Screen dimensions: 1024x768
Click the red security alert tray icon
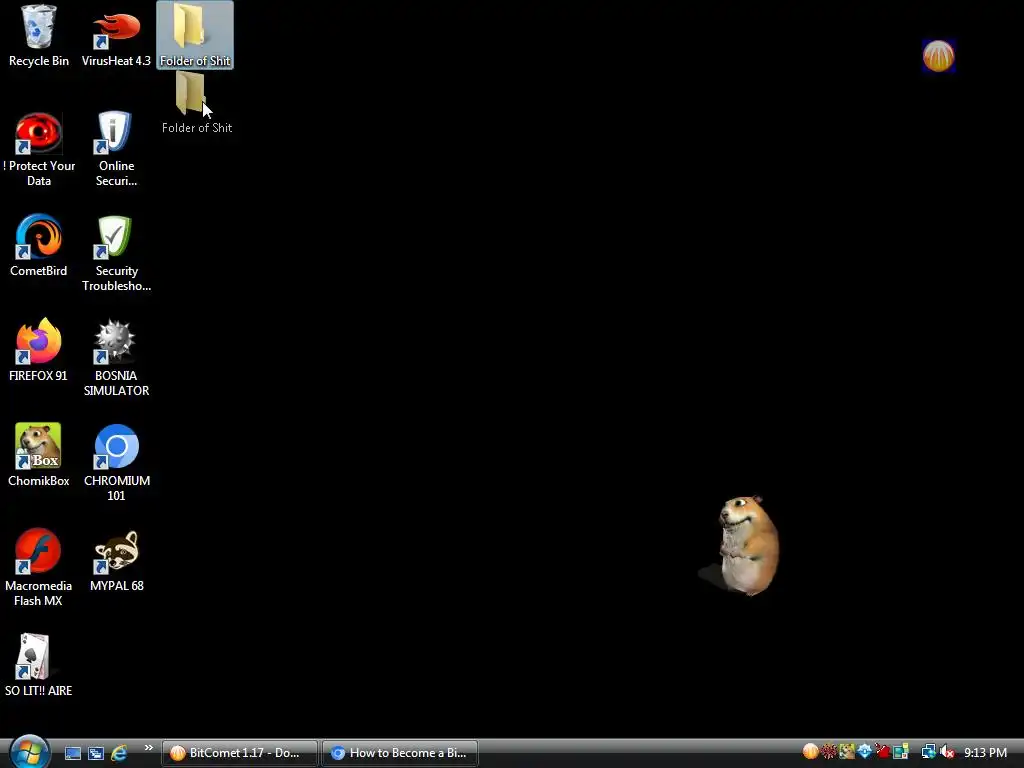882,752
